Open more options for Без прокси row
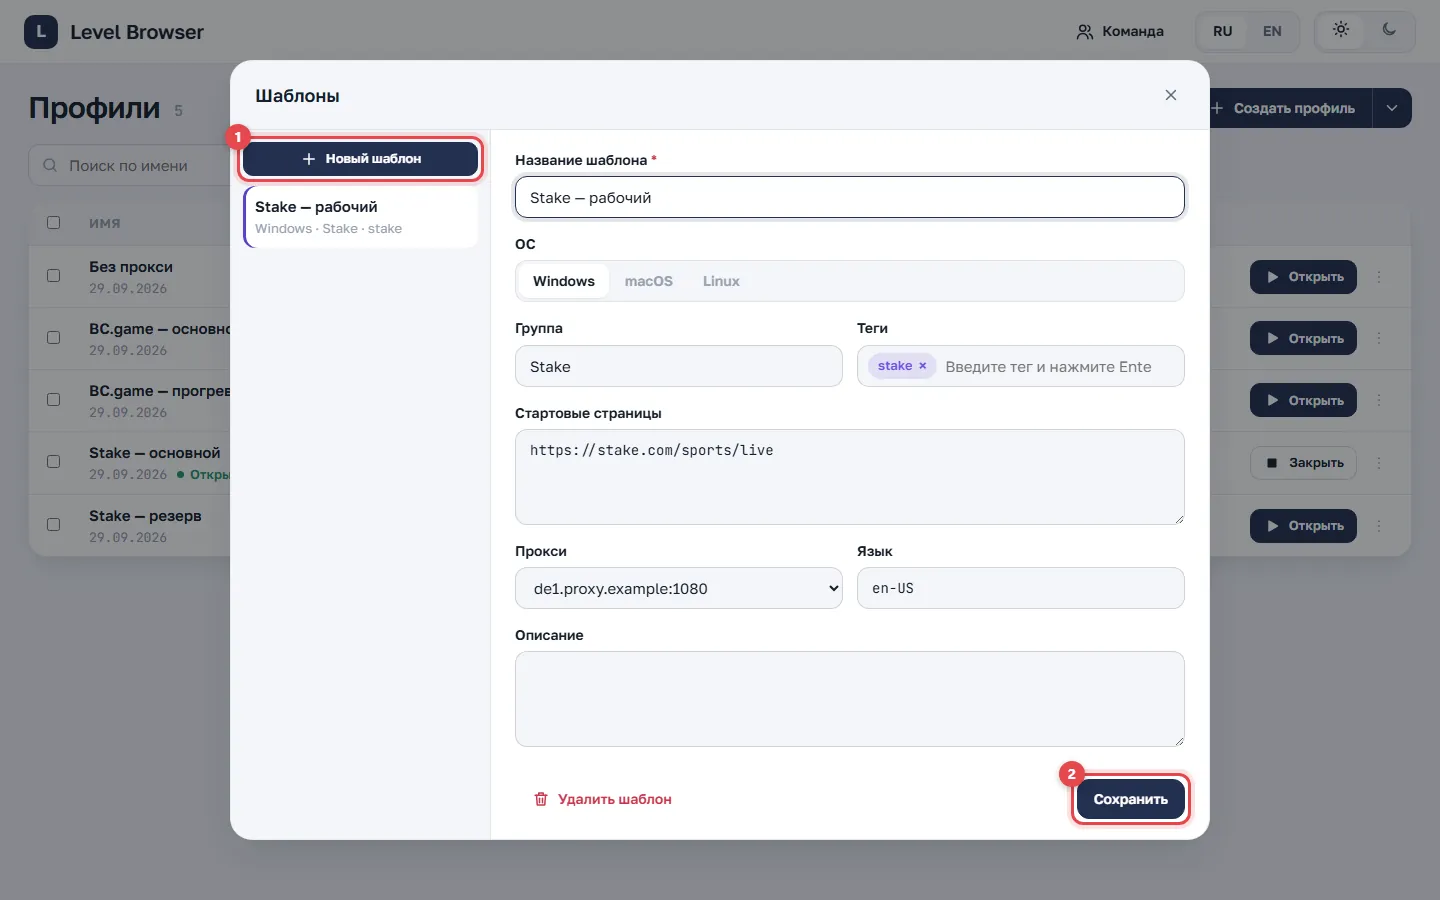 coord(1379,277)
